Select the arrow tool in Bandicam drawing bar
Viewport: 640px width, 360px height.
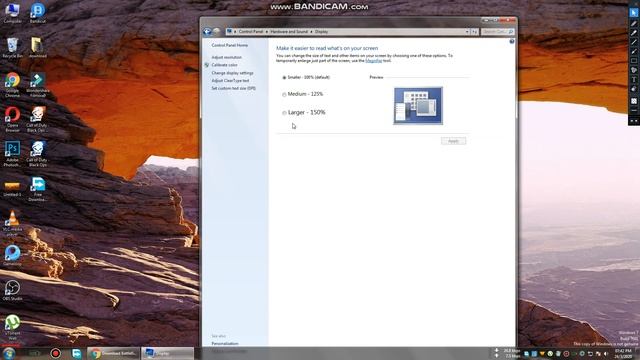tap(633, 52)
